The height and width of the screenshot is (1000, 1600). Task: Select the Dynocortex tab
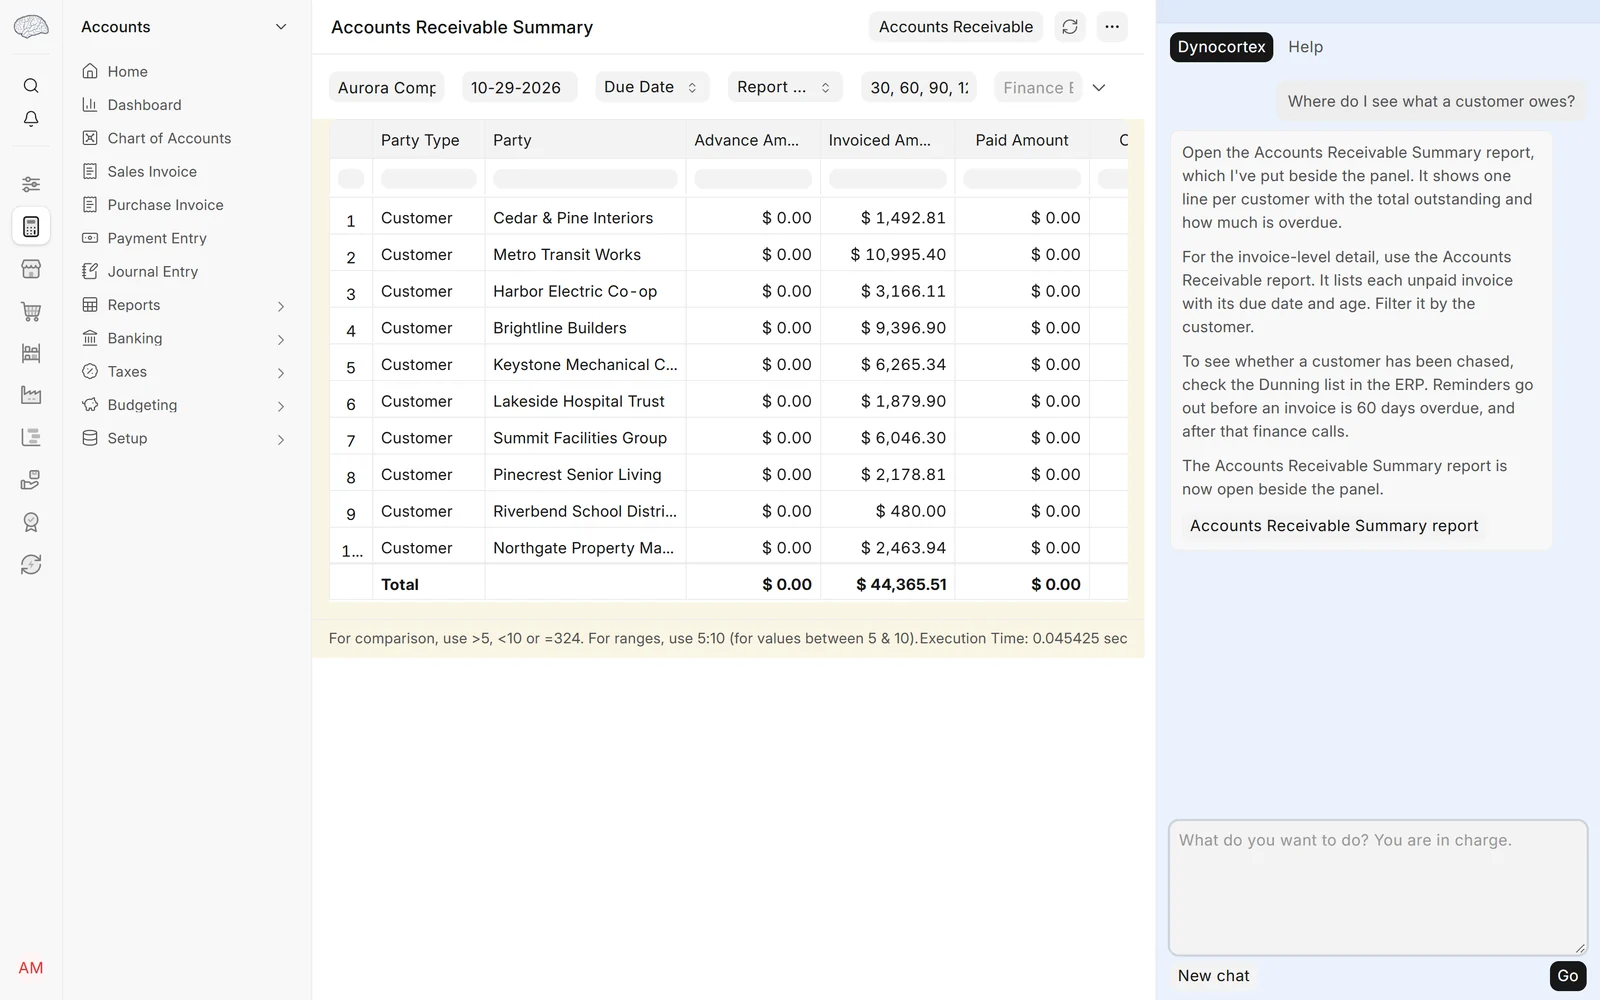point(1221,47)
